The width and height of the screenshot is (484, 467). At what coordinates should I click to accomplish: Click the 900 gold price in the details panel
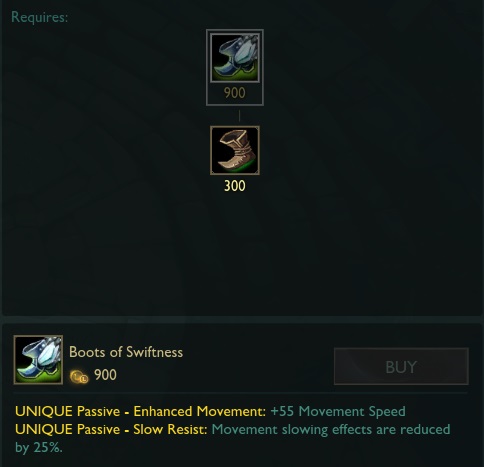click(x=105, y=375)
